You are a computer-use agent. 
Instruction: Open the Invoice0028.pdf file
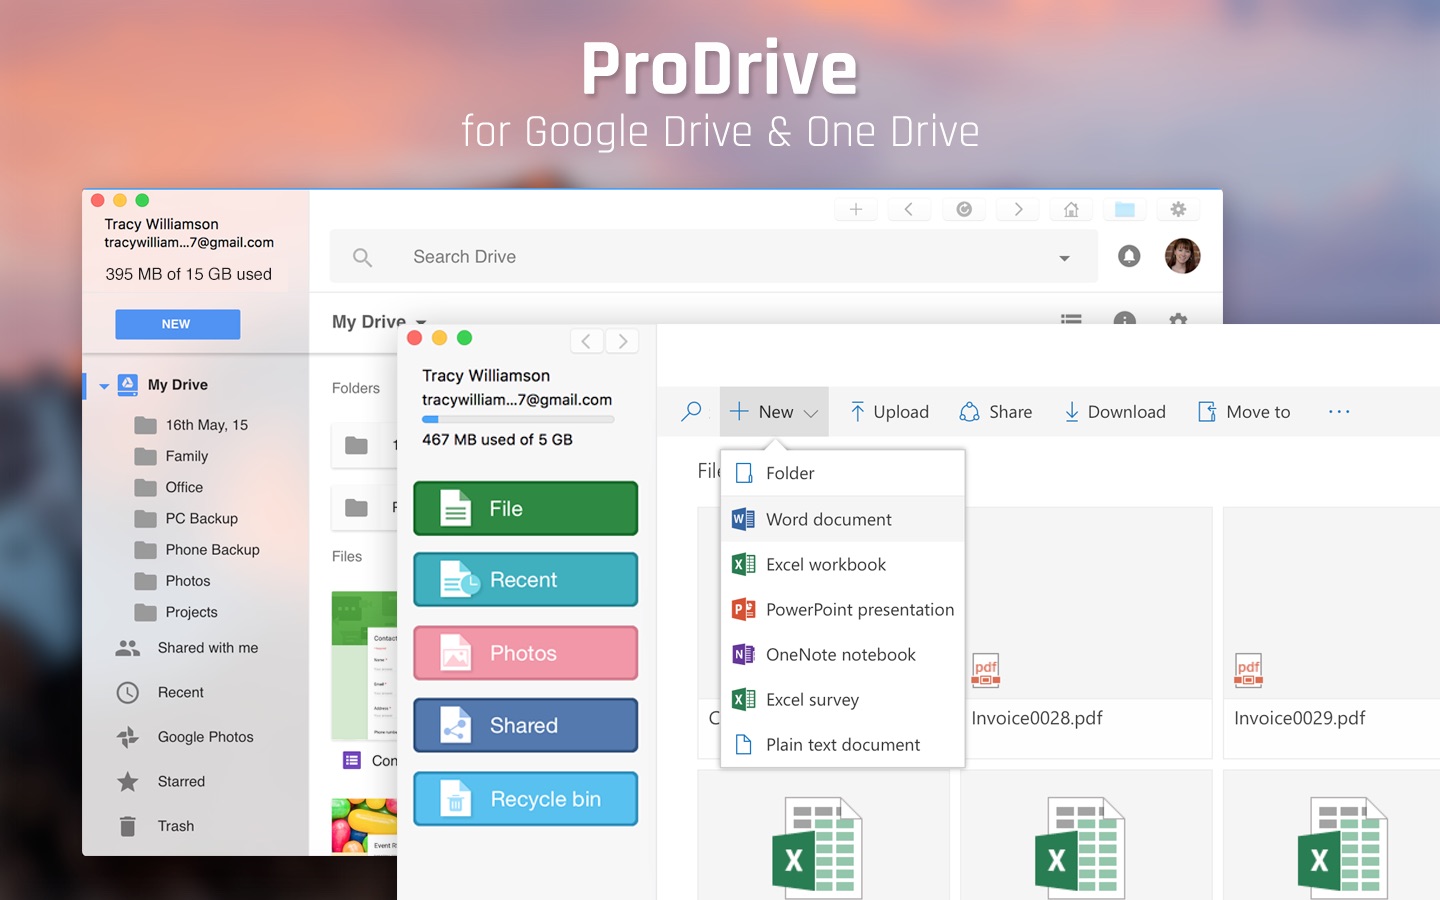[x=1086, y=633]
